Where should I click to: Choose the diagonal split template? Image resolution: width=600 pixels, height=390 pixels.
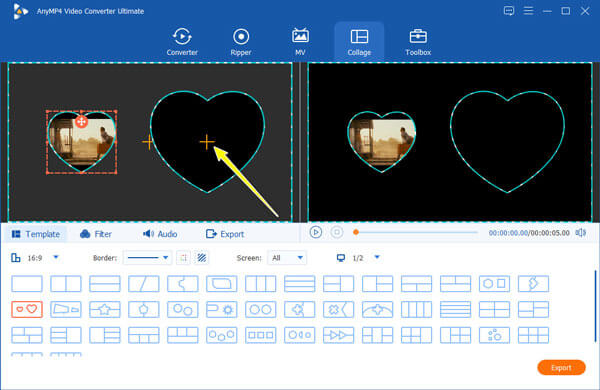(x=144, y=284)
